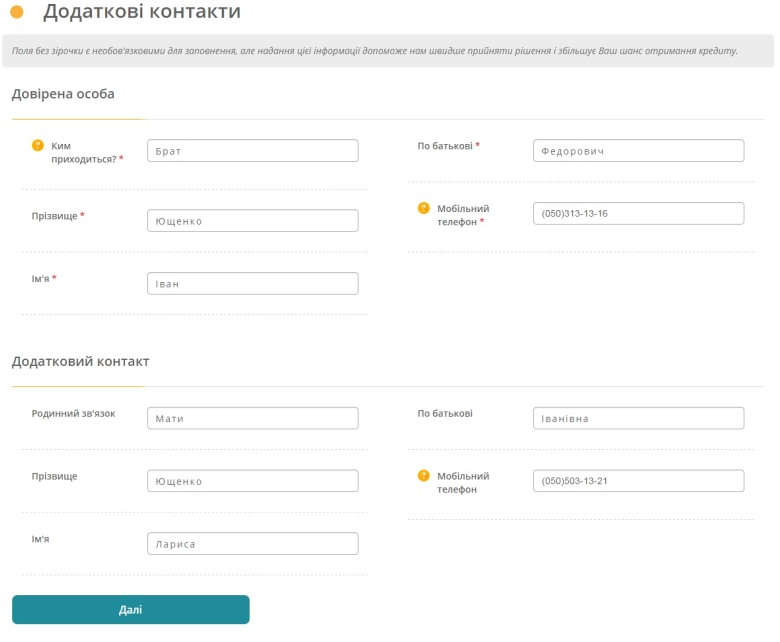
Task: Focus the По батькові field containing Іванівна
Action: tap(638, 418)
